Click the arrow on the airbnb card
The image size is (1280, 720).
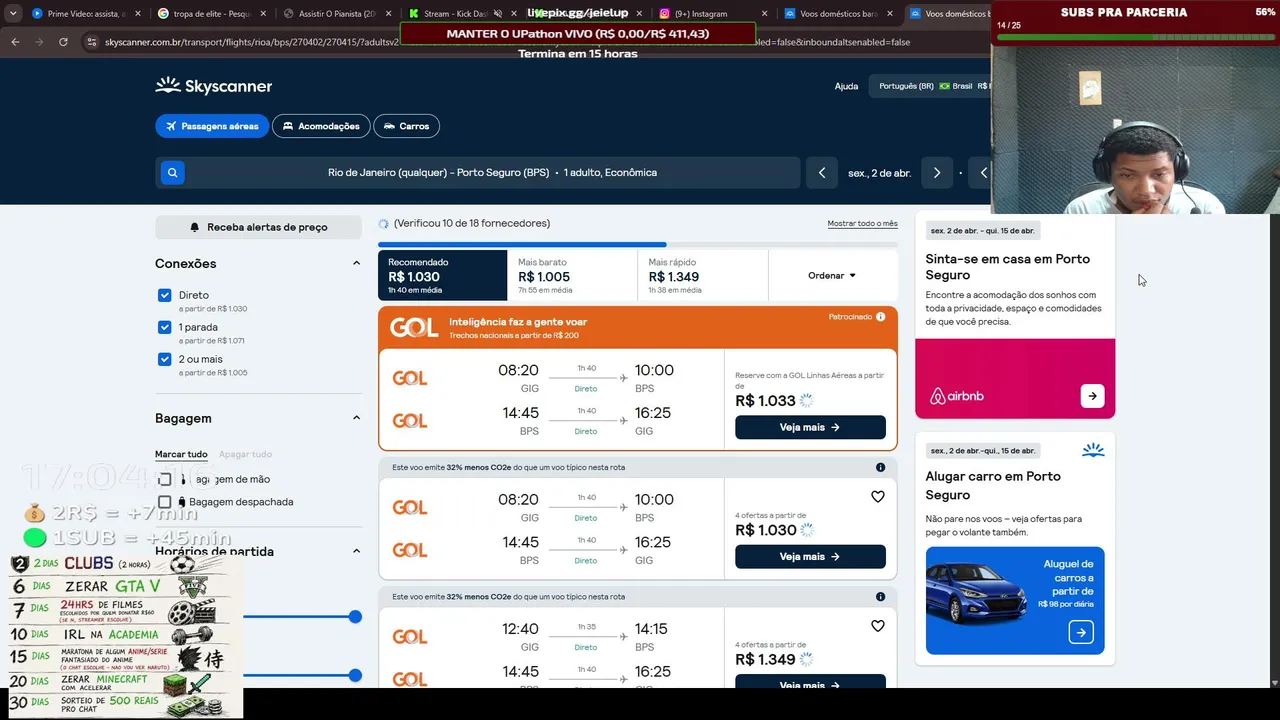pos(1092,396)
